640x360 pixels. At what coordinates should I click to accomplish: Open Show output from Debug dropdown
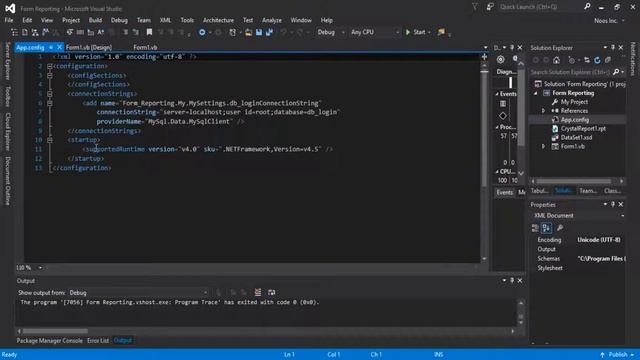pyautogui.click(x=138, y=293)
